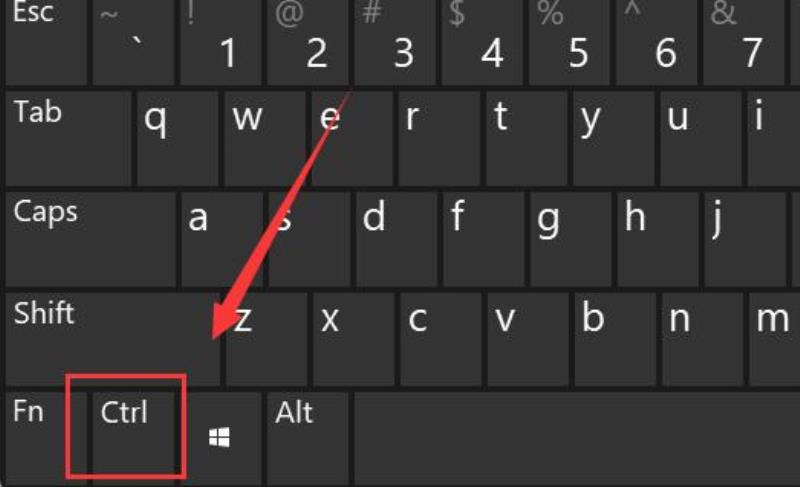
Task: Click the Windows logo key
Action: tap(221, 438)
